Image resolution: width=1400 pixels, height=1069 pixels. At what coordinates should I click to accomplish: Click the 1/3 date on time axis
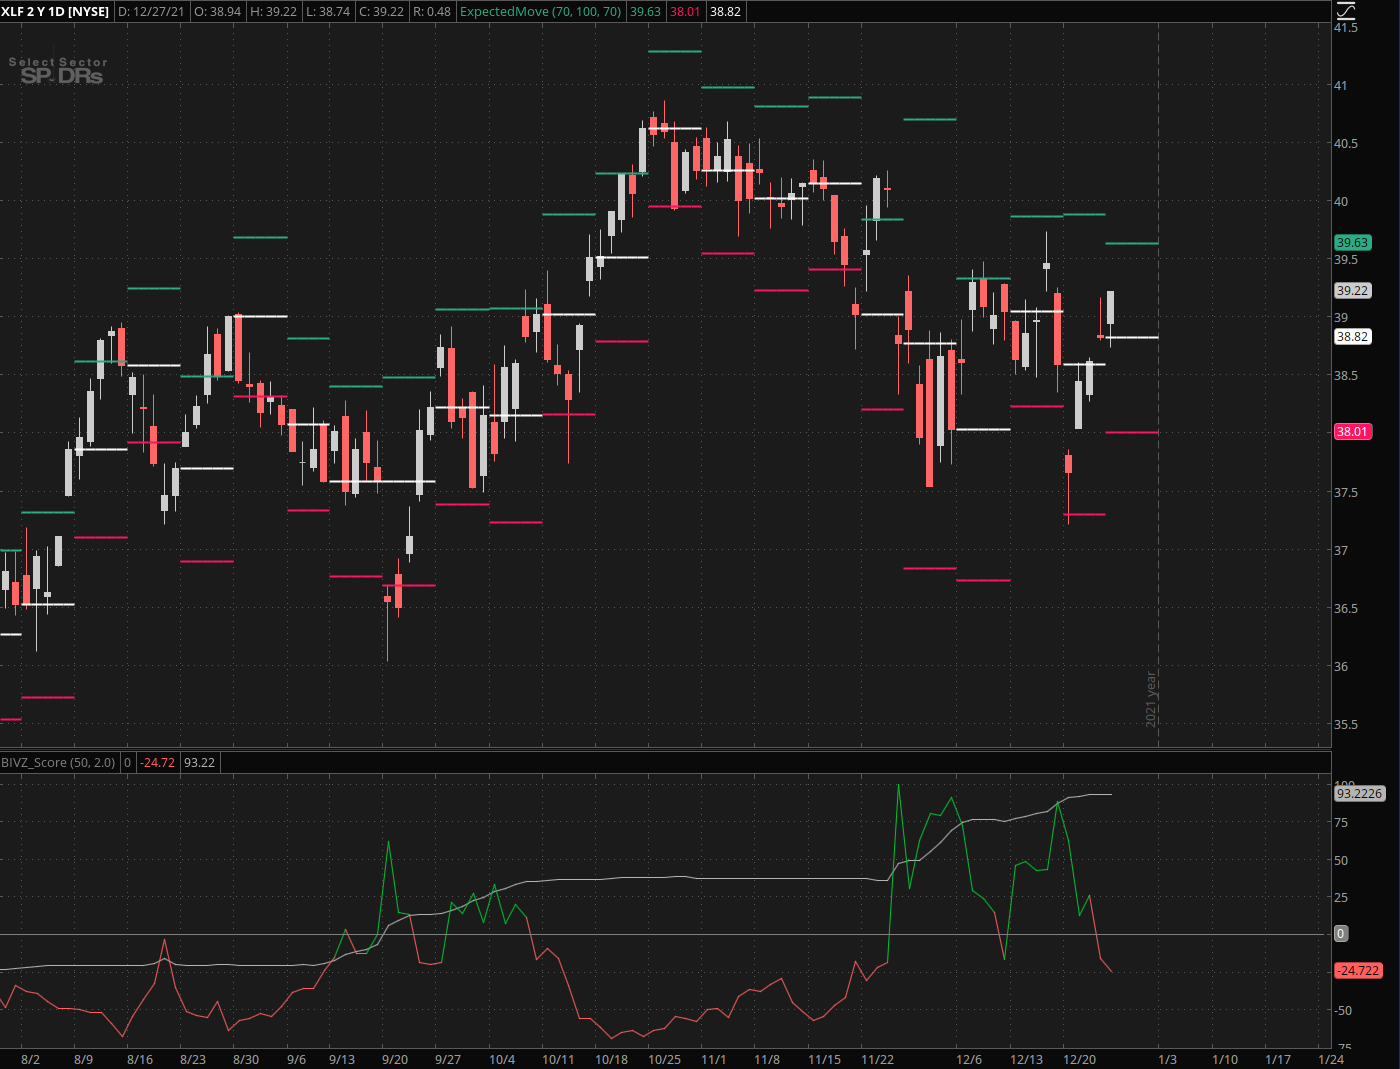pyautogui.click(x=1167, y=1059)
